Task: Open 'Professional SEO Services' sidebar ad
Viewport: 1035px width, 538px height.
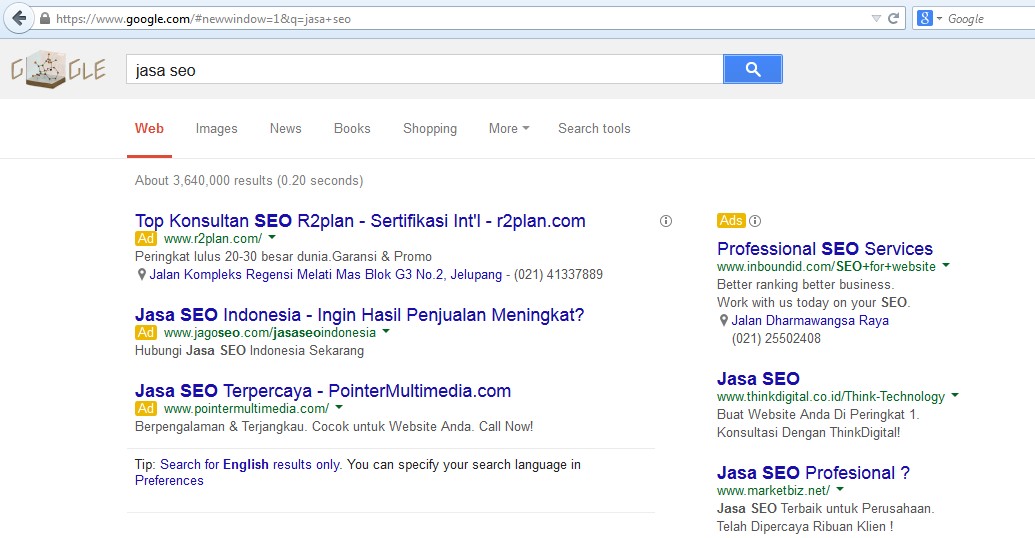Action: click(x=824, y=249)
